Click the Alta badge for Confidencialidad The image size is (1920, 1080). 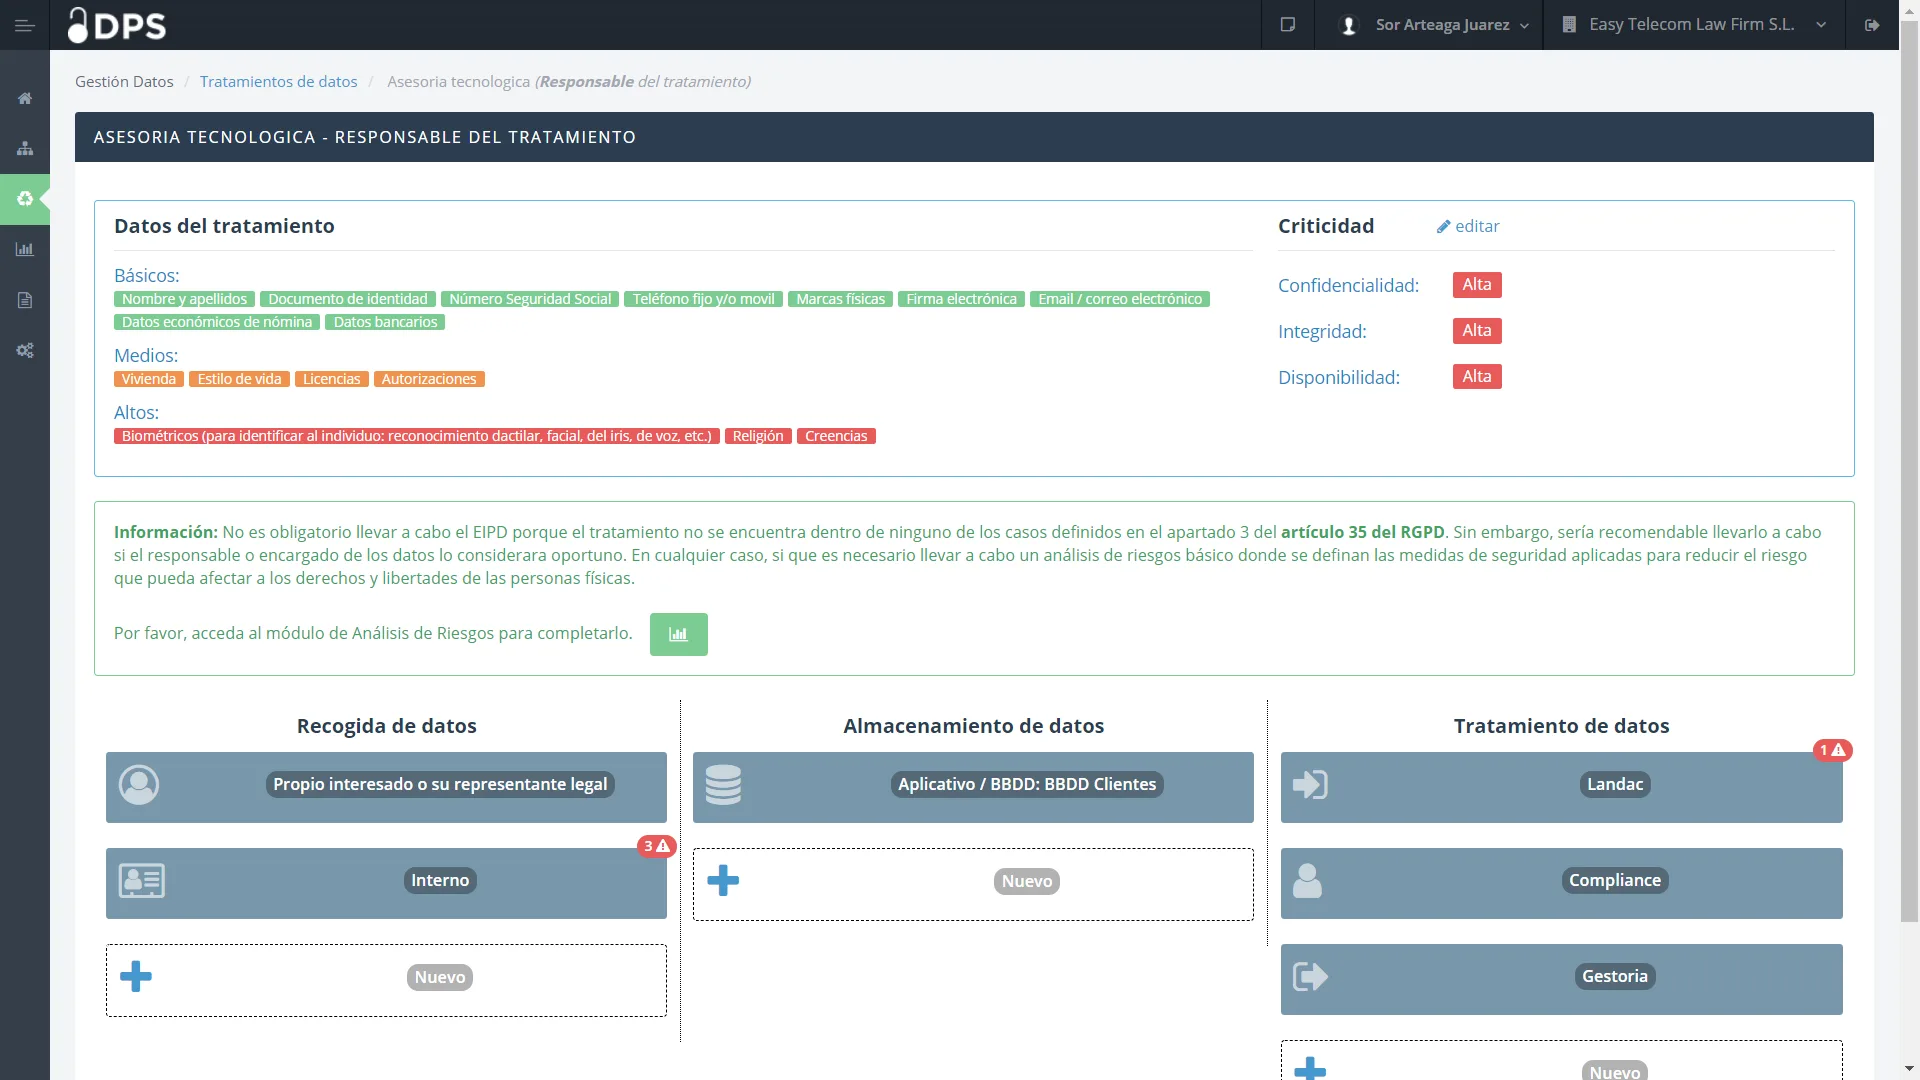tap(1477, 285)
